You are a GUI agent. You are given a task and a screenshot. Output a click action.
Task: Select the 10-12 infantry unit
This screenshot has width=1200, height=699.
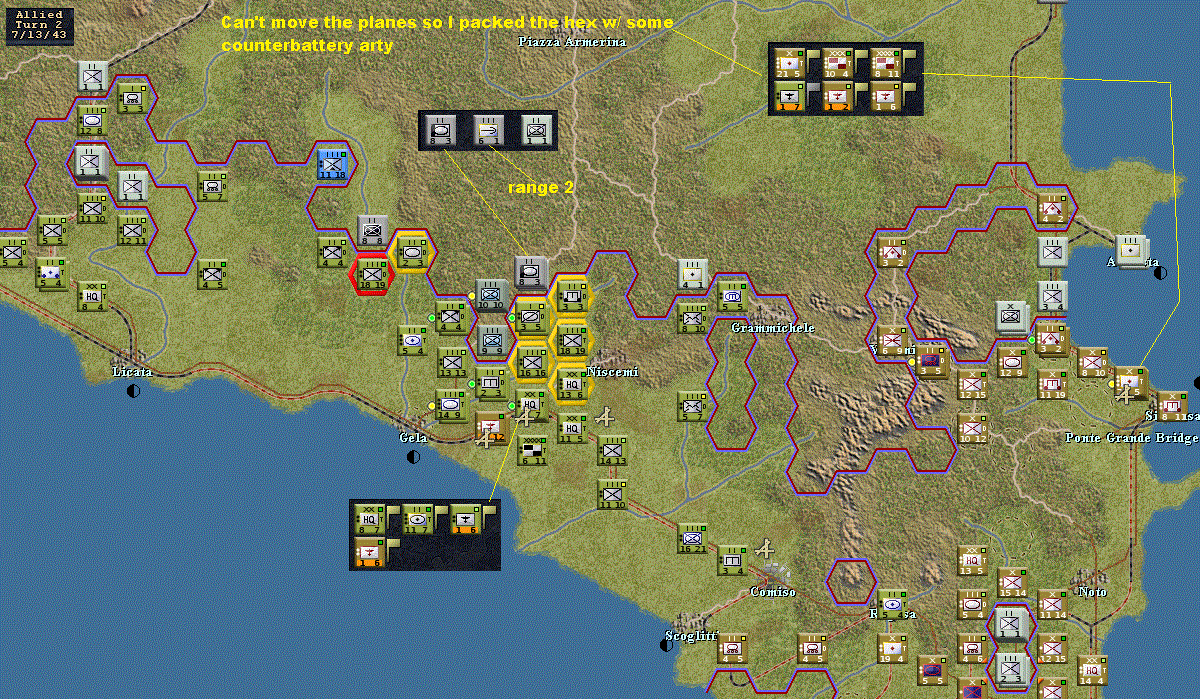[x=971, y=427]
